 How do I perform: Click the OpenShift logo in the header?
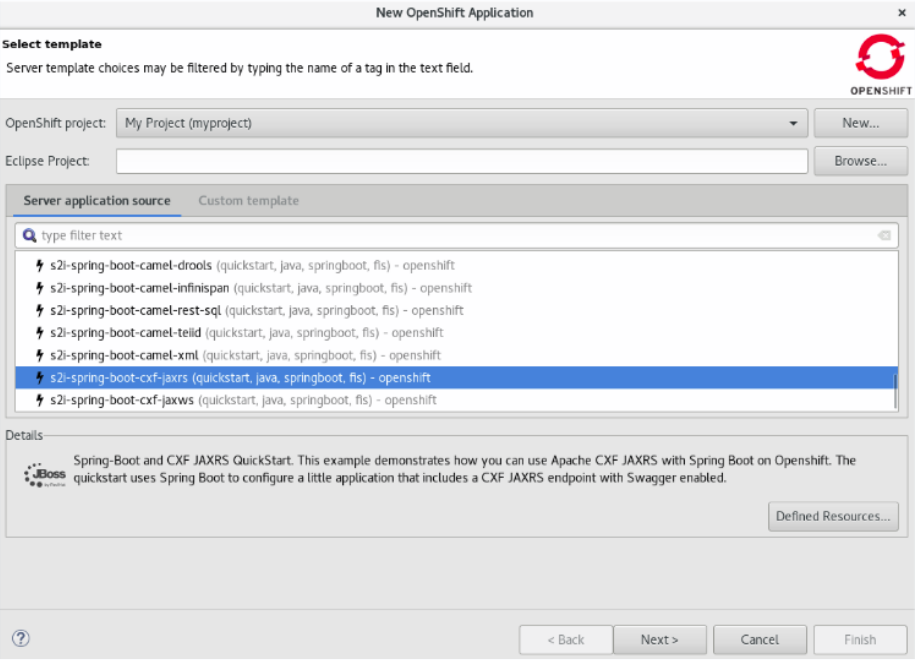click(x=881, y=64)
